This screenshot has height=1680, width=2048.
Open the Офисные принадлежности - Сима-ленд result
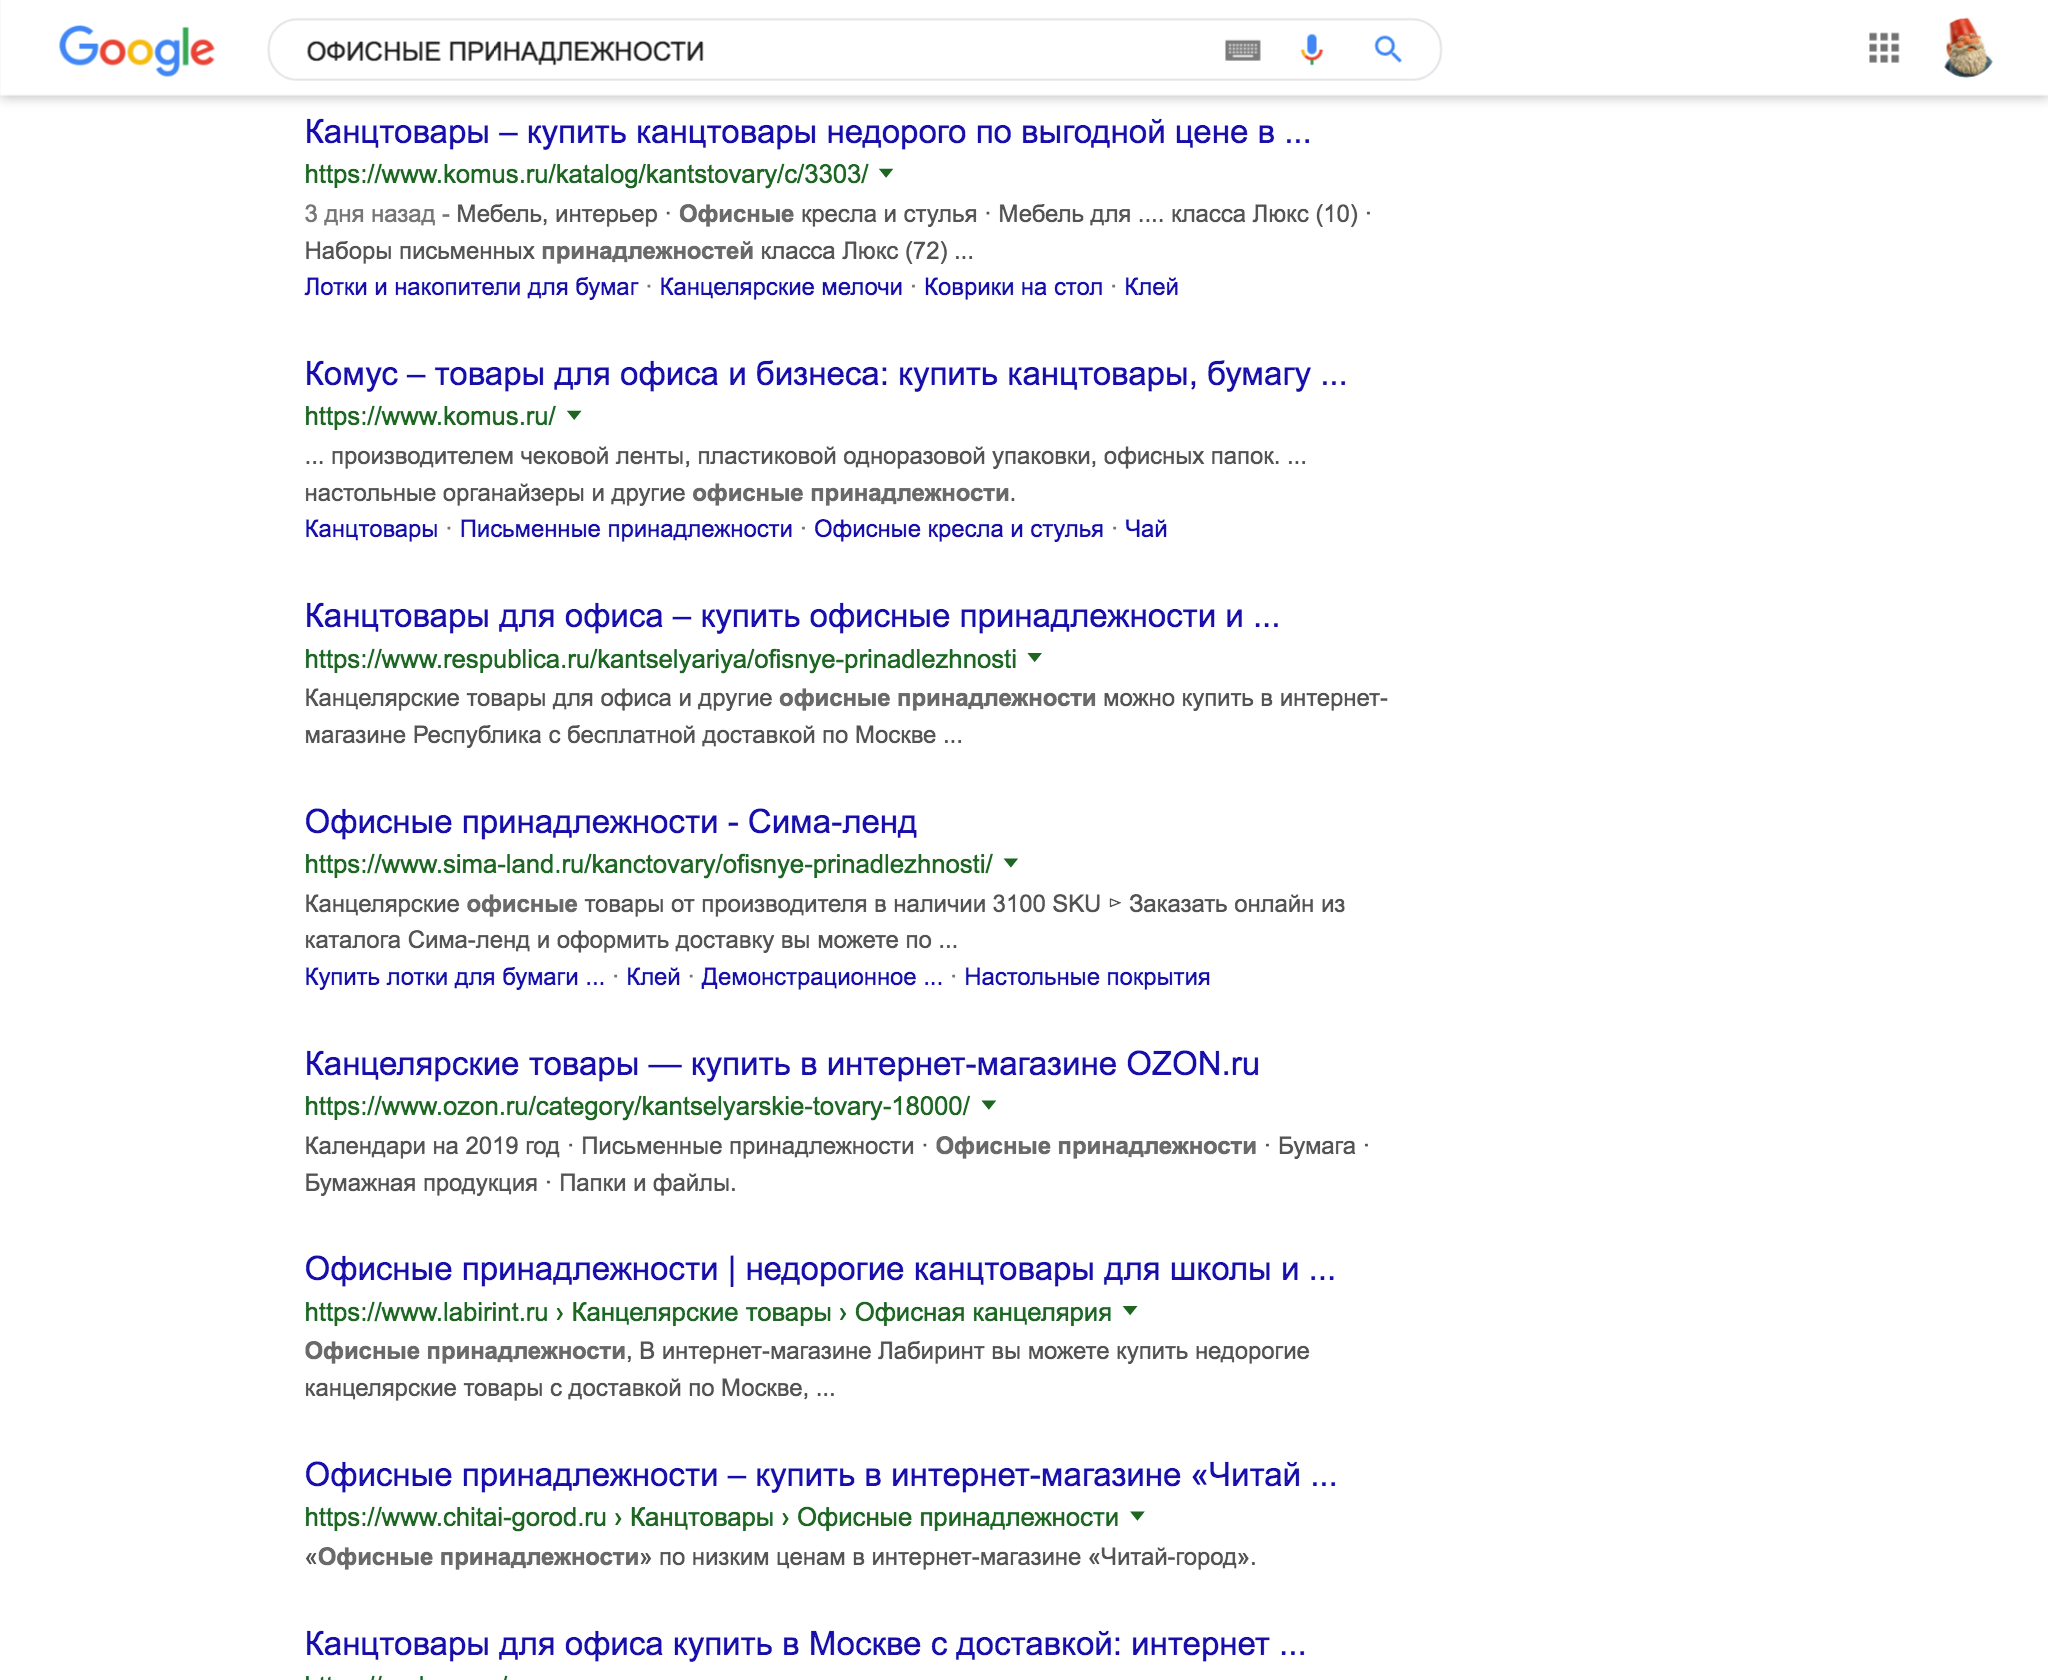point(610,822)
